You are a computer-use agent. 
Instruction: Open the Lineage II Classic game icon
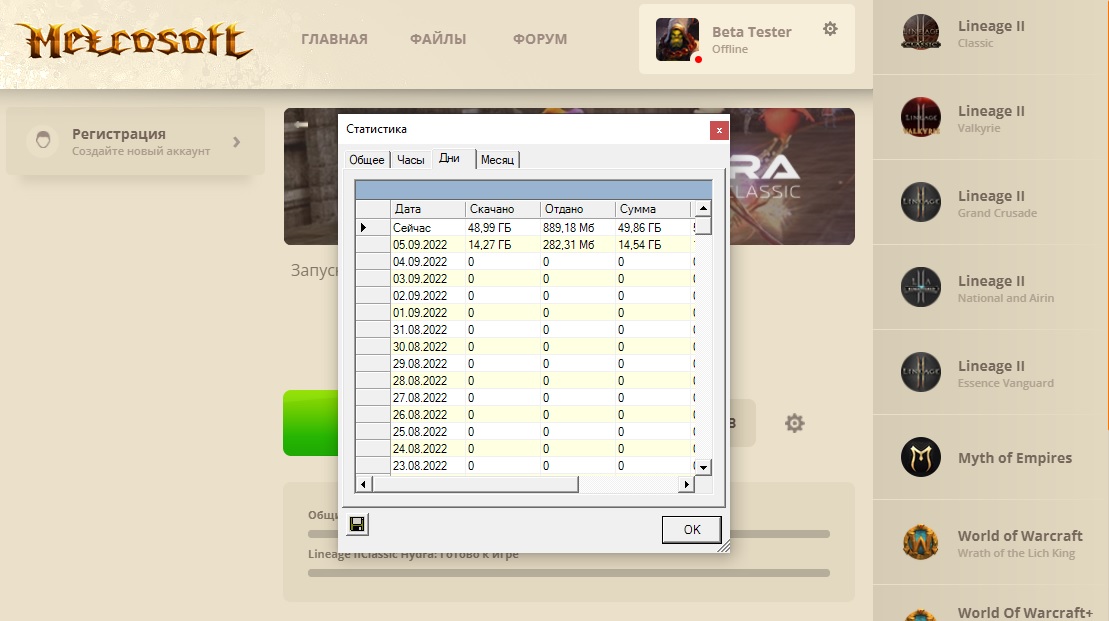920,33
